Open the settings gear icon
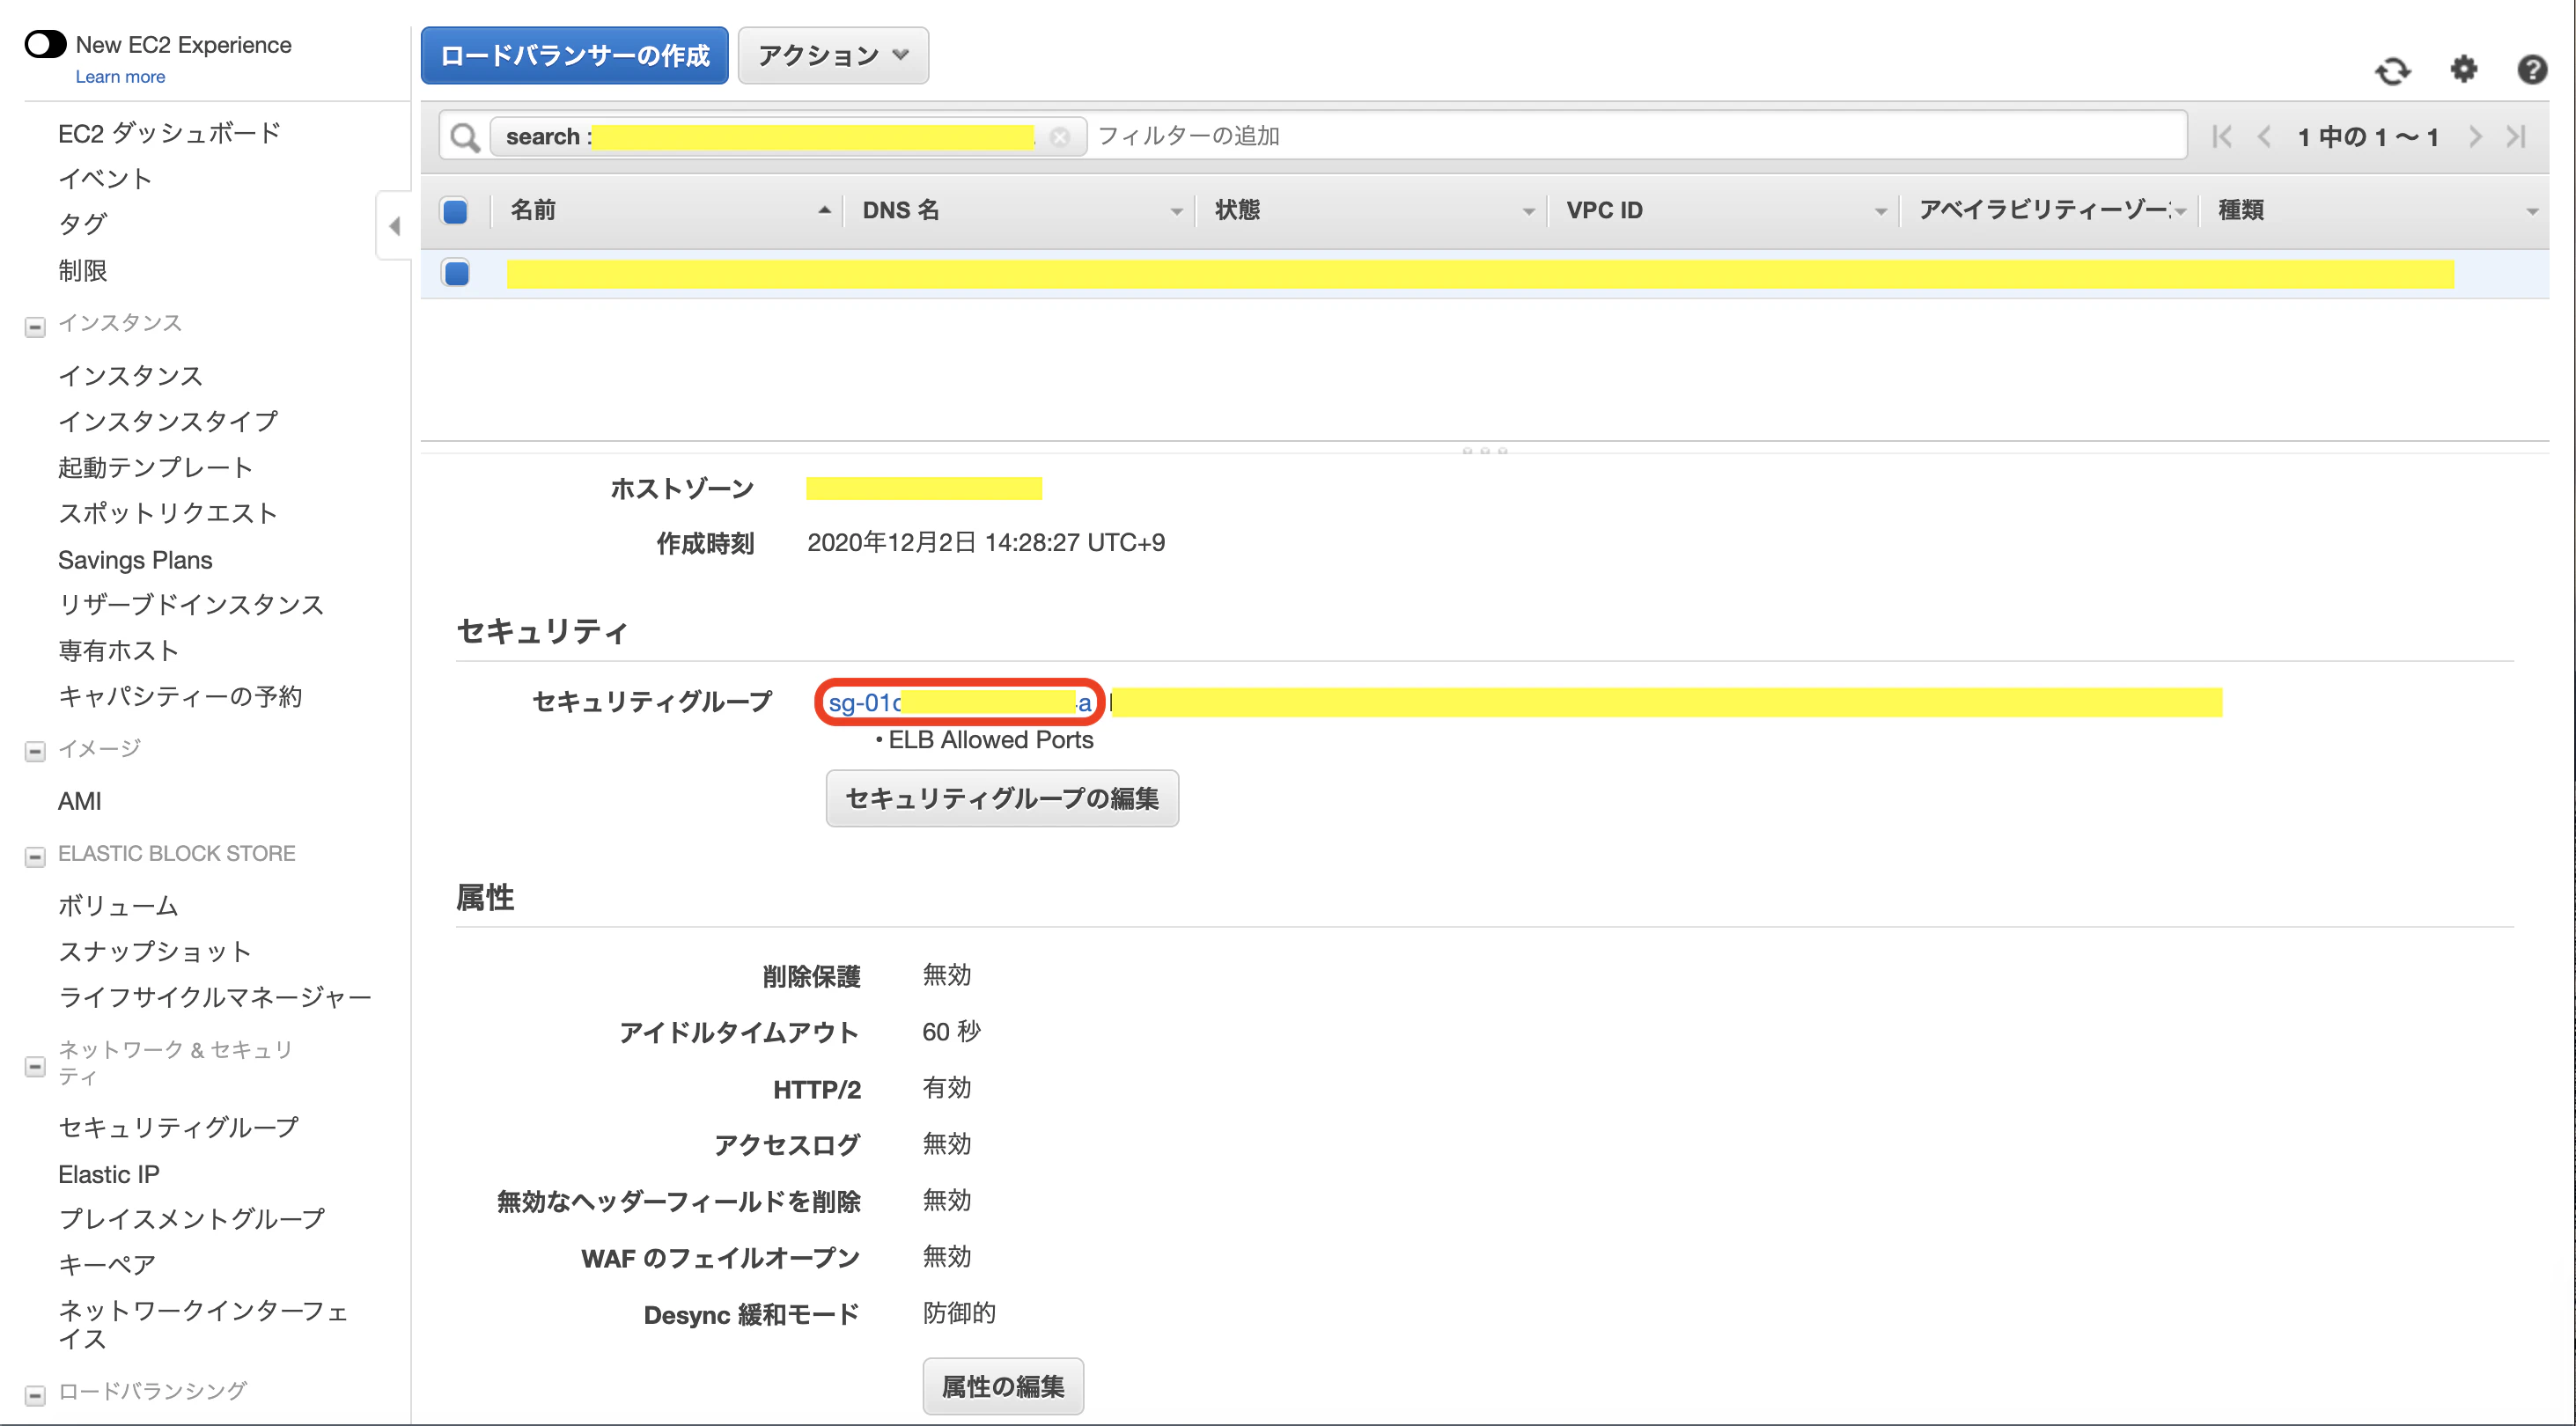Image resolution: width=2576 pixels, height=1426 pixels. coord(2464,69)
